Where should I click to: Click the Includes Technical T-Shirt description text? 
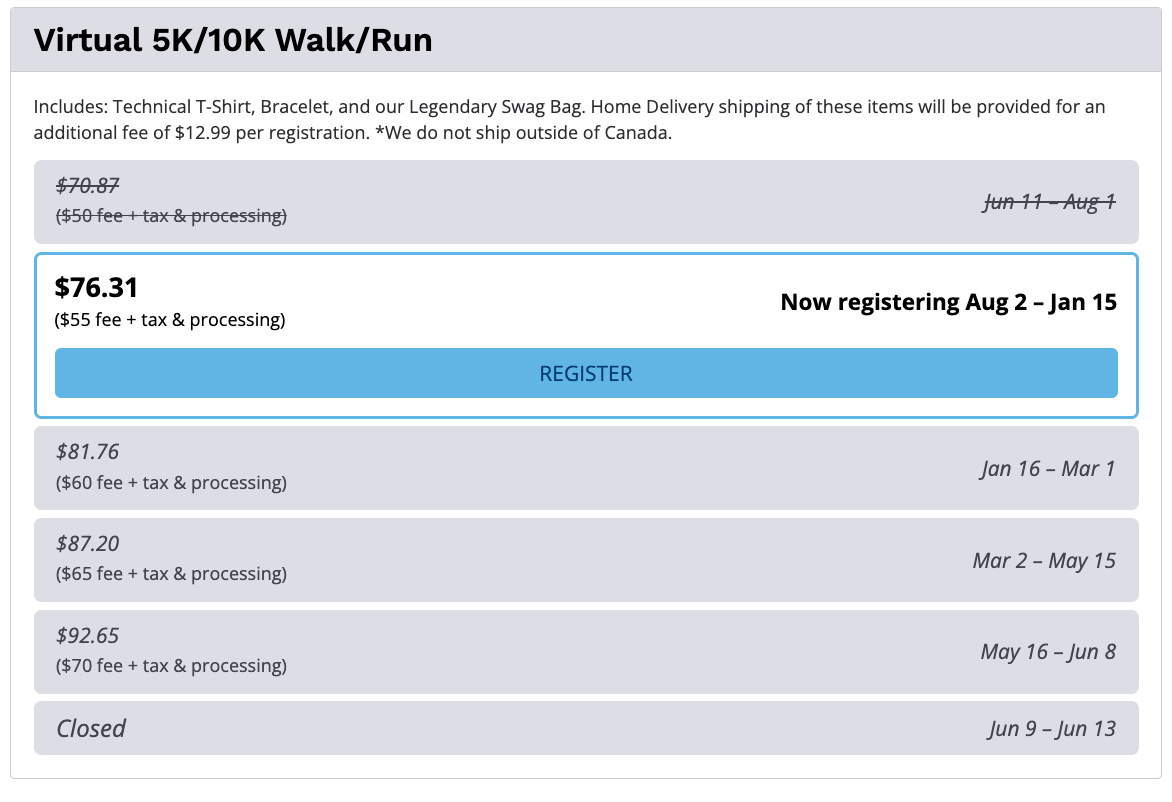pyautogui.click(x=570, y=120)
